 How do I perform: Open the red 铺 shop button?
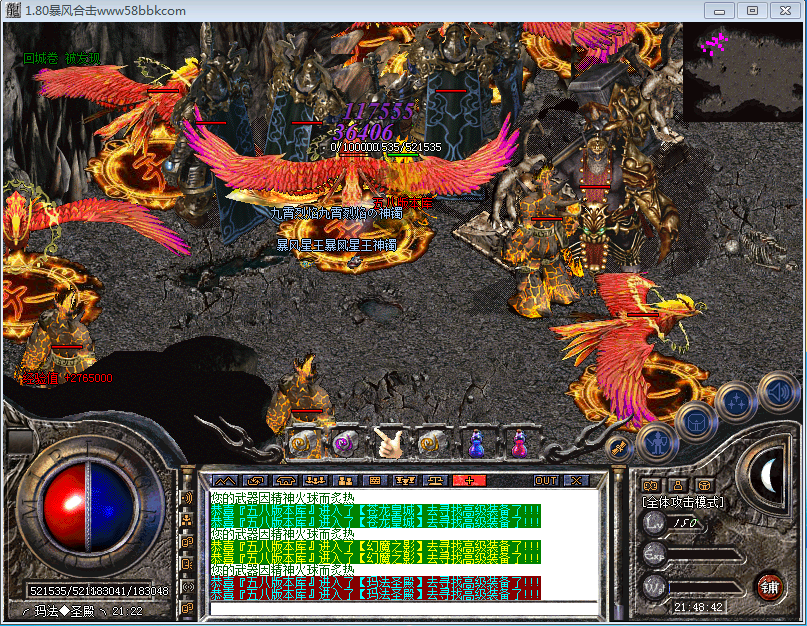(770, 587)
